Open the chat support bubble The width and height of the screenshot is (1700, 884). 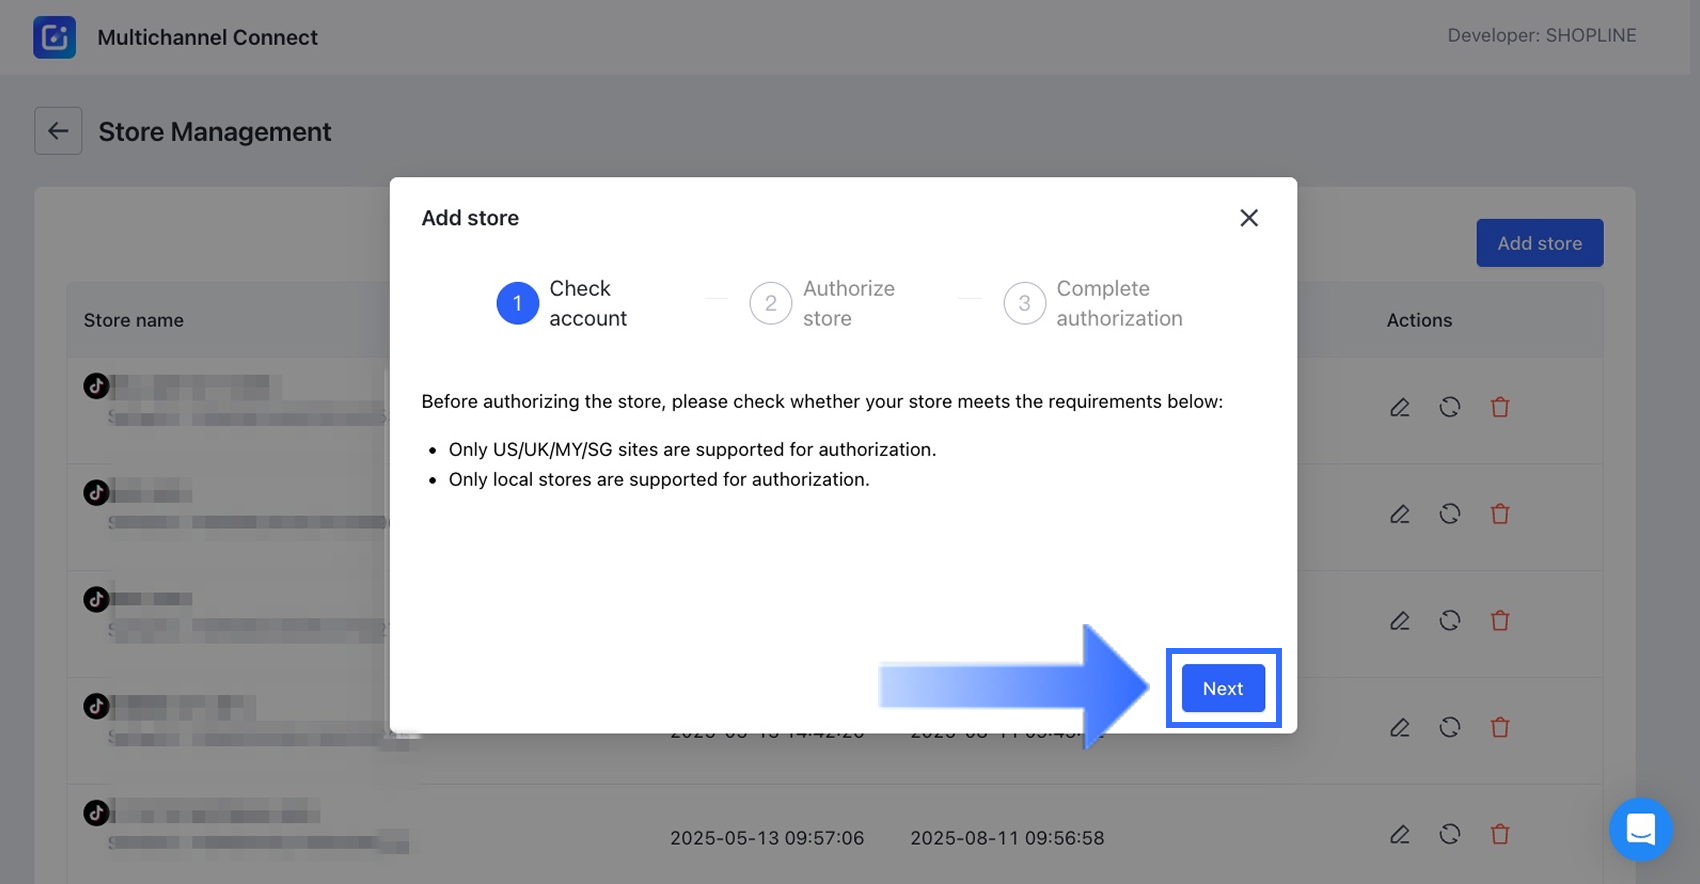tap(1641, 829)
